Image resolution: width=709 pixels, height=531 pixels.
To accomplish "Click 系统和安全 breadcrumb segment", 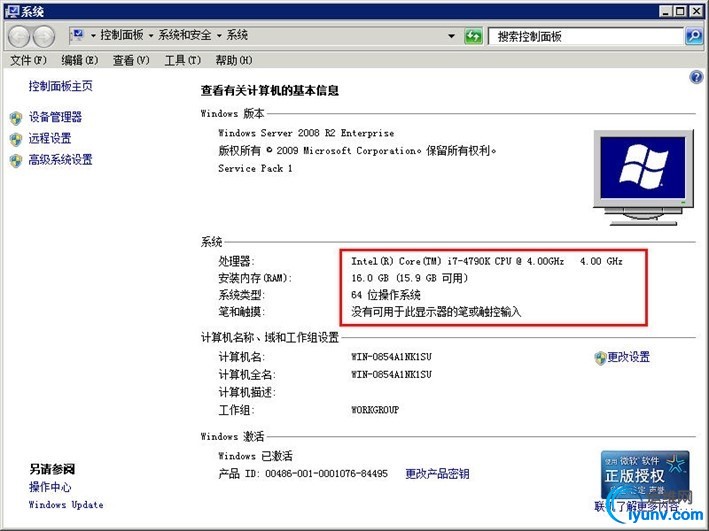I will [x=184, y=35].
